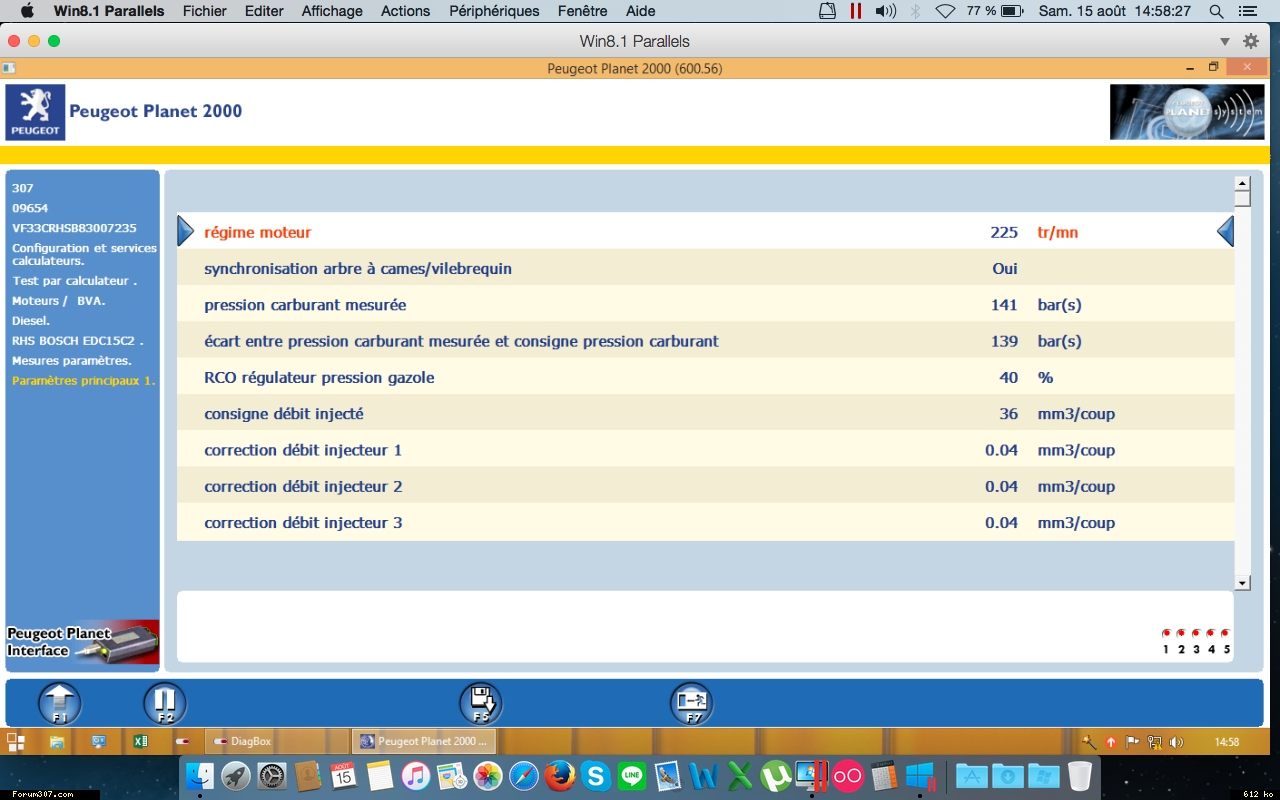Viewport: 1280px width, 800px height.
Task: Open Moteurs / BVA in sidebar
Action: click(58, 301)
